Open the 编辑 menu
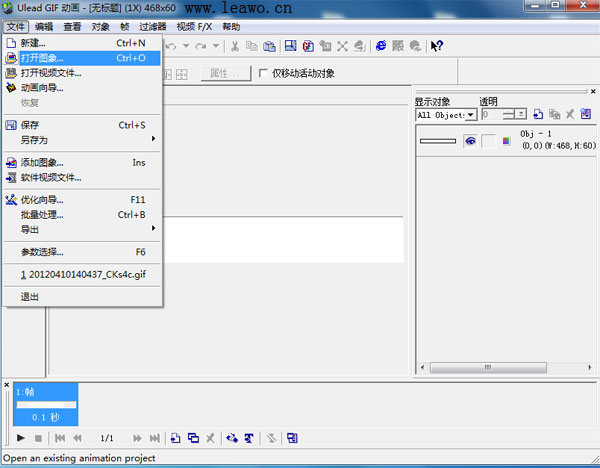Image resolution: width=600 pixels, height=468 pixels. [x=44, y=27]
